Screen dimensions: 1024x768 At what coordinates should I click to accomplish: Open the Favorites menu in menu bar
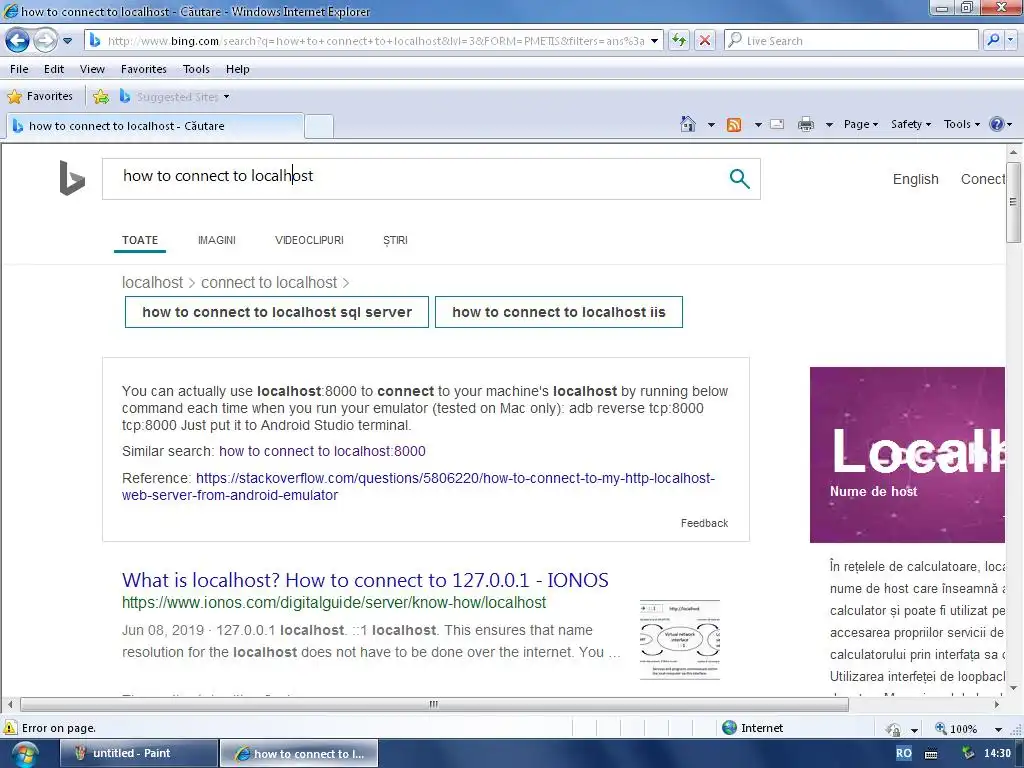click(x=144, y=69)
